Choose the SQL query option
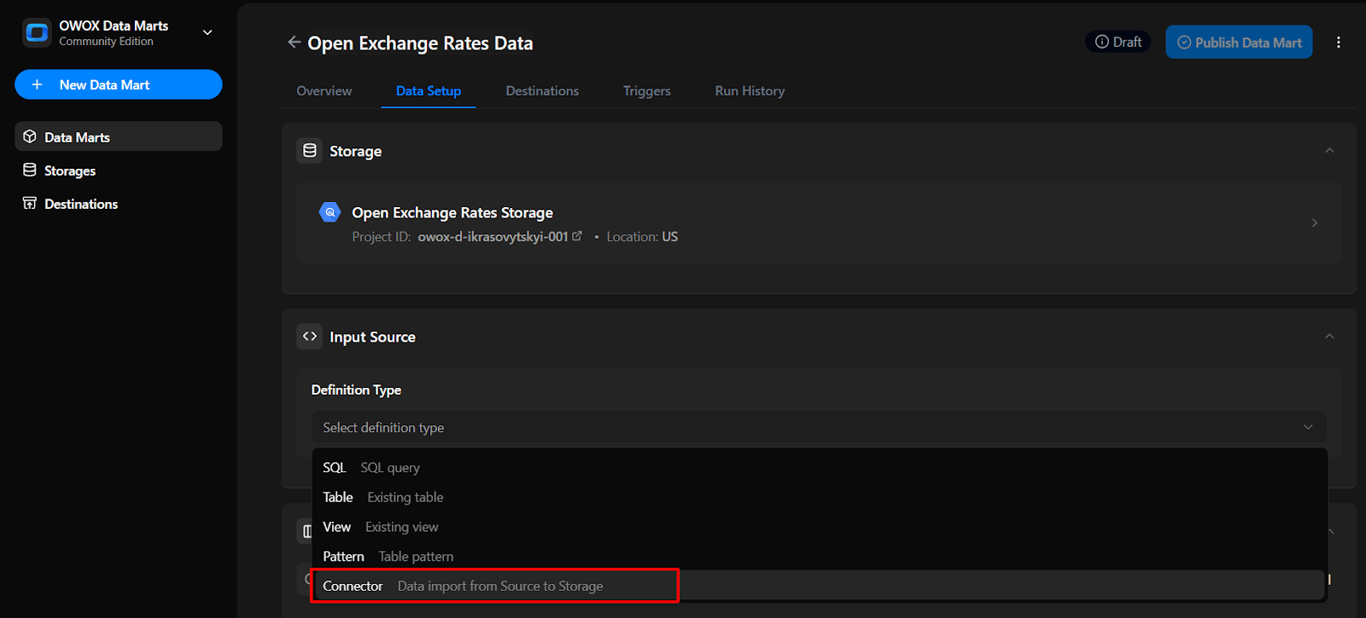The width and height of the screenshot is (1366, 618). point(819,468)
